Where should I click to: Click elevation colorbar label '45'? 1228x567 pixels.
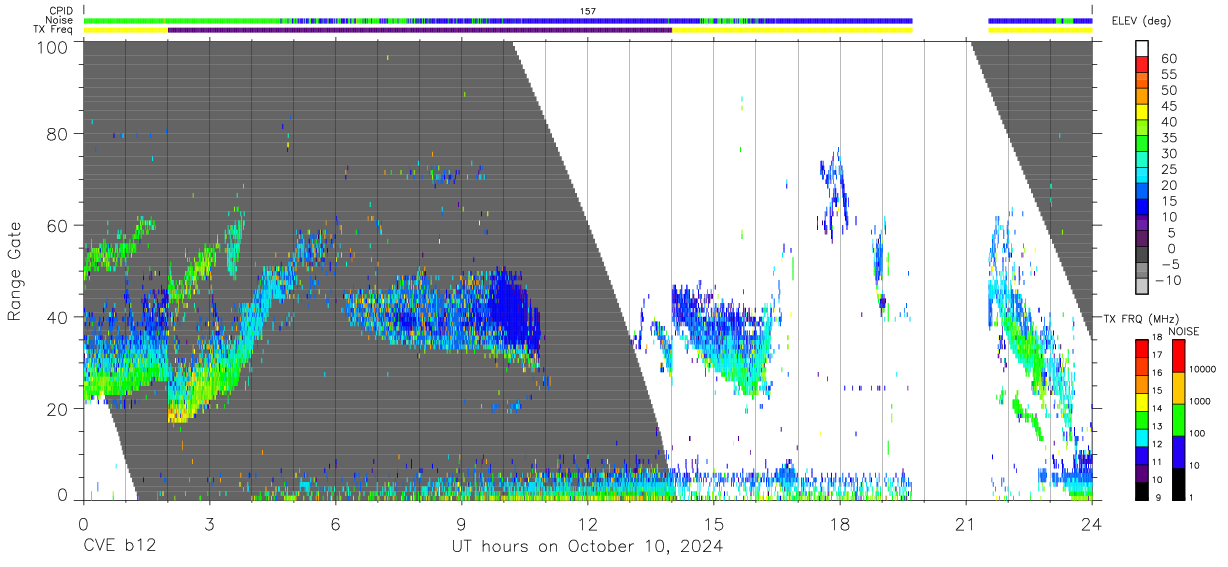click(1168, 106)
